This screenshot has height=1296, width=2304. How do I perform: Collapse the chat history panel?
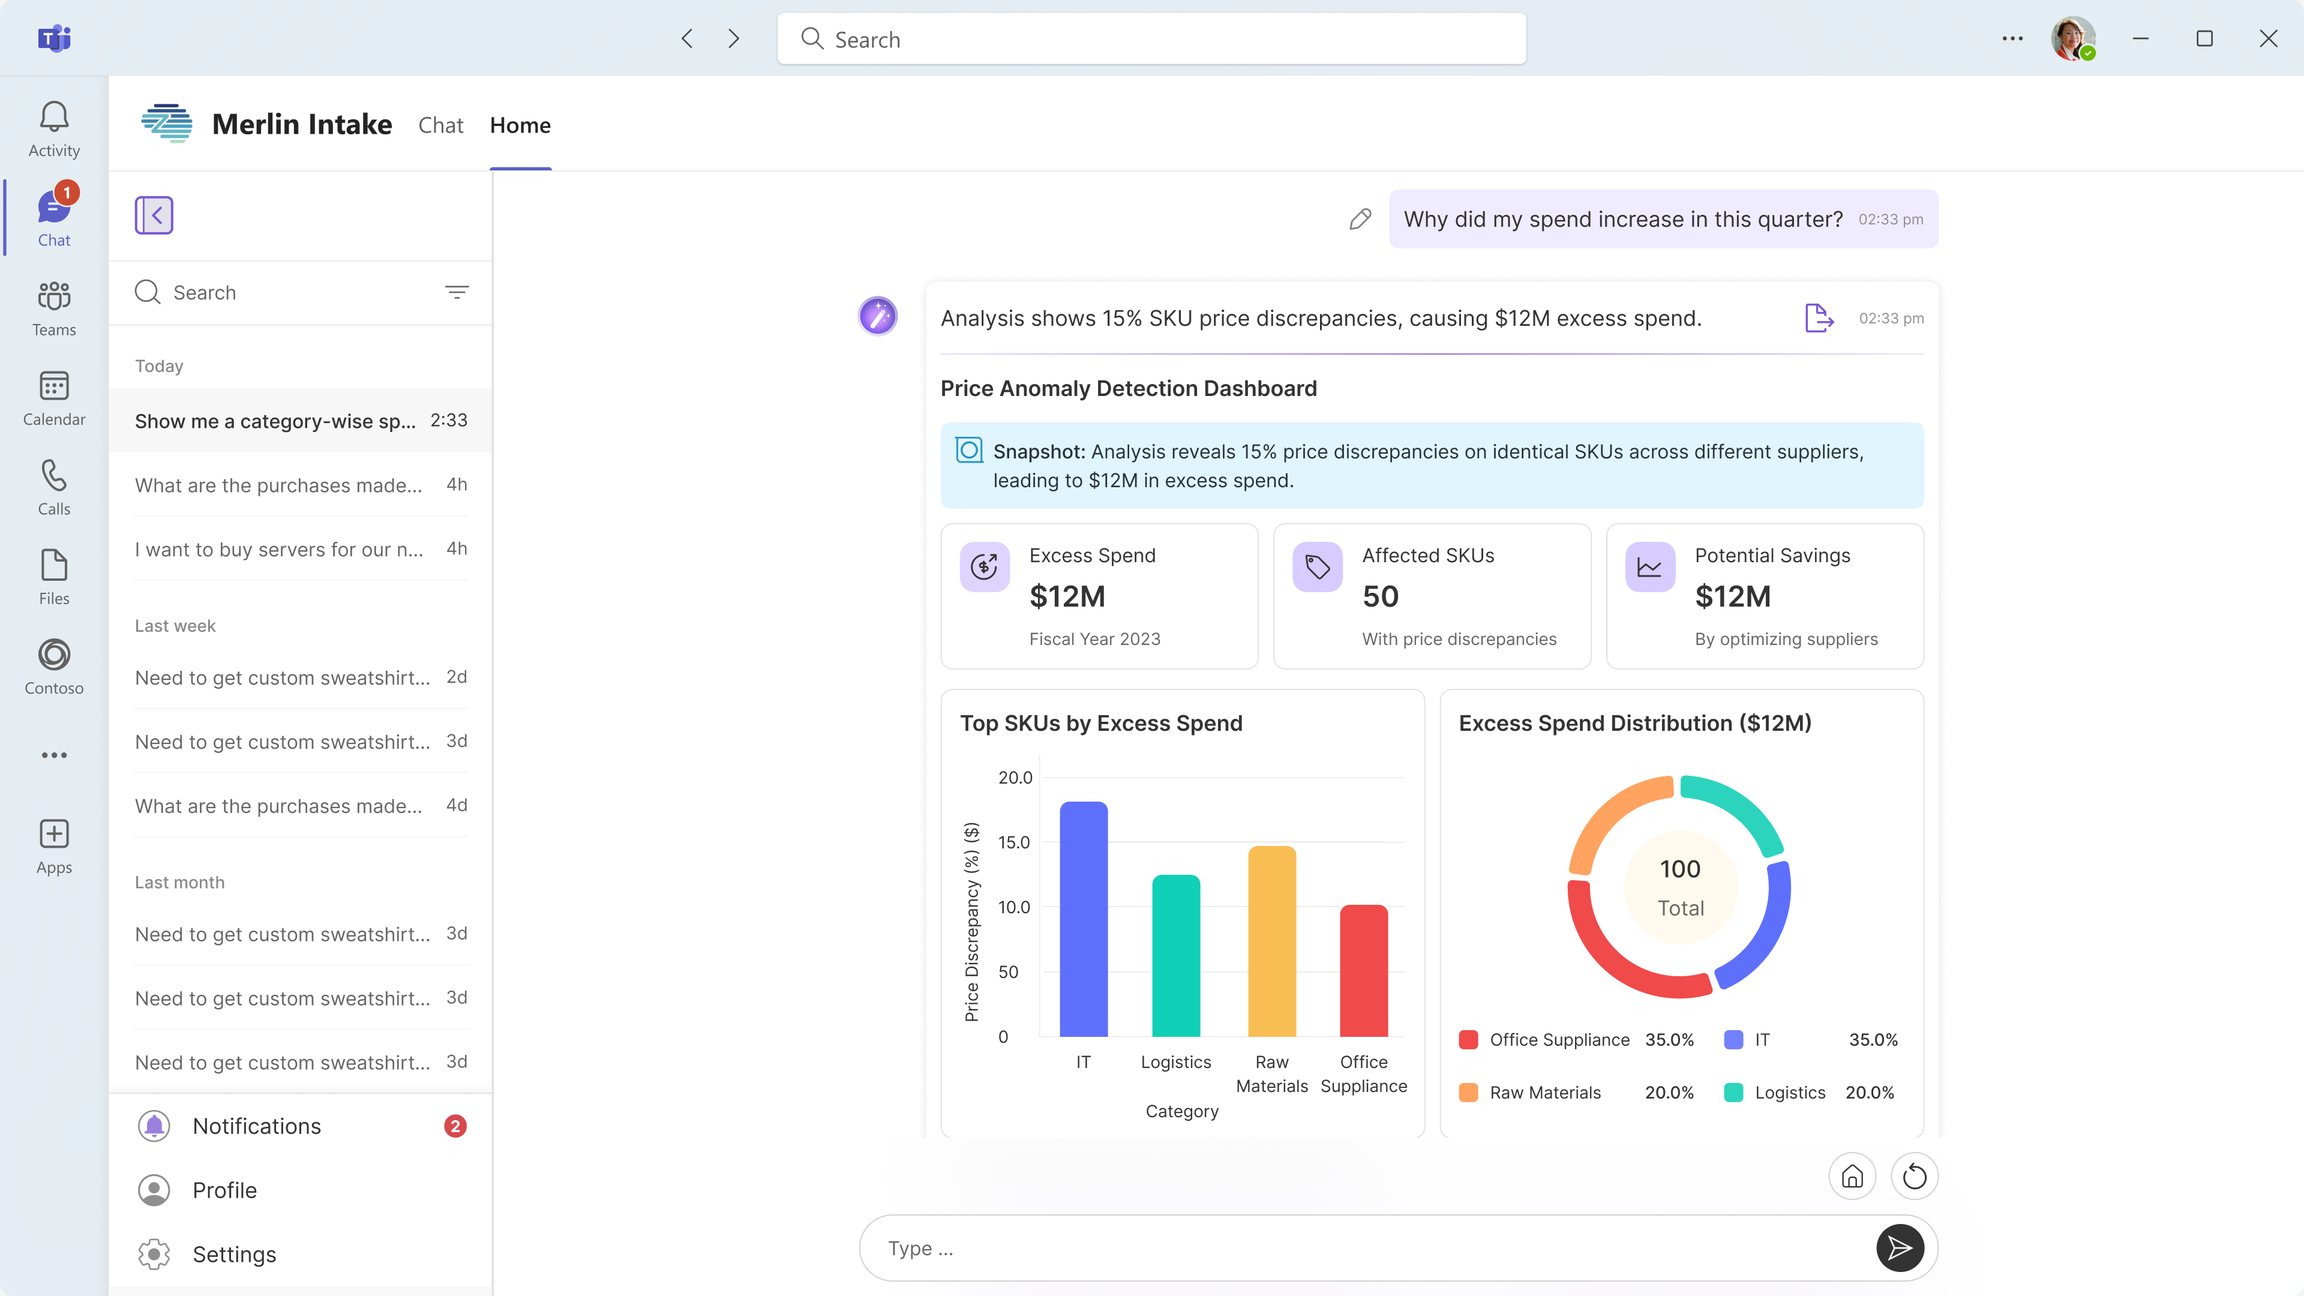tap(154, 215)
